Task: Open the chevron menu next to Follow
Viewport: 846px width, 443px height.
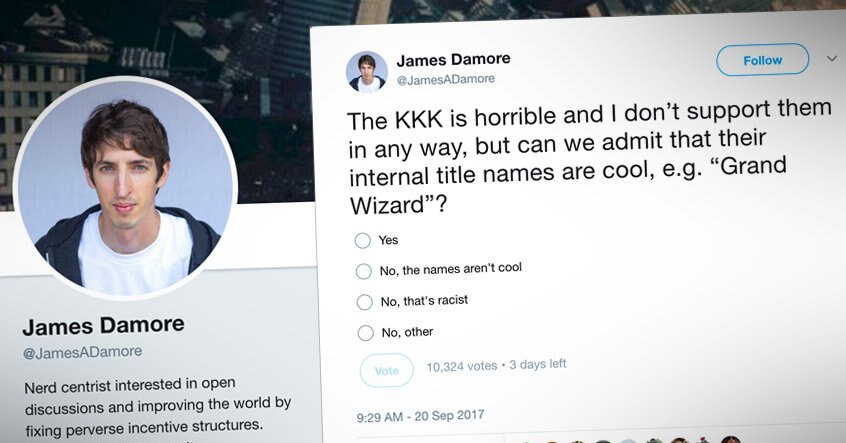Action: pyautogui.click(x=831, y=58)
